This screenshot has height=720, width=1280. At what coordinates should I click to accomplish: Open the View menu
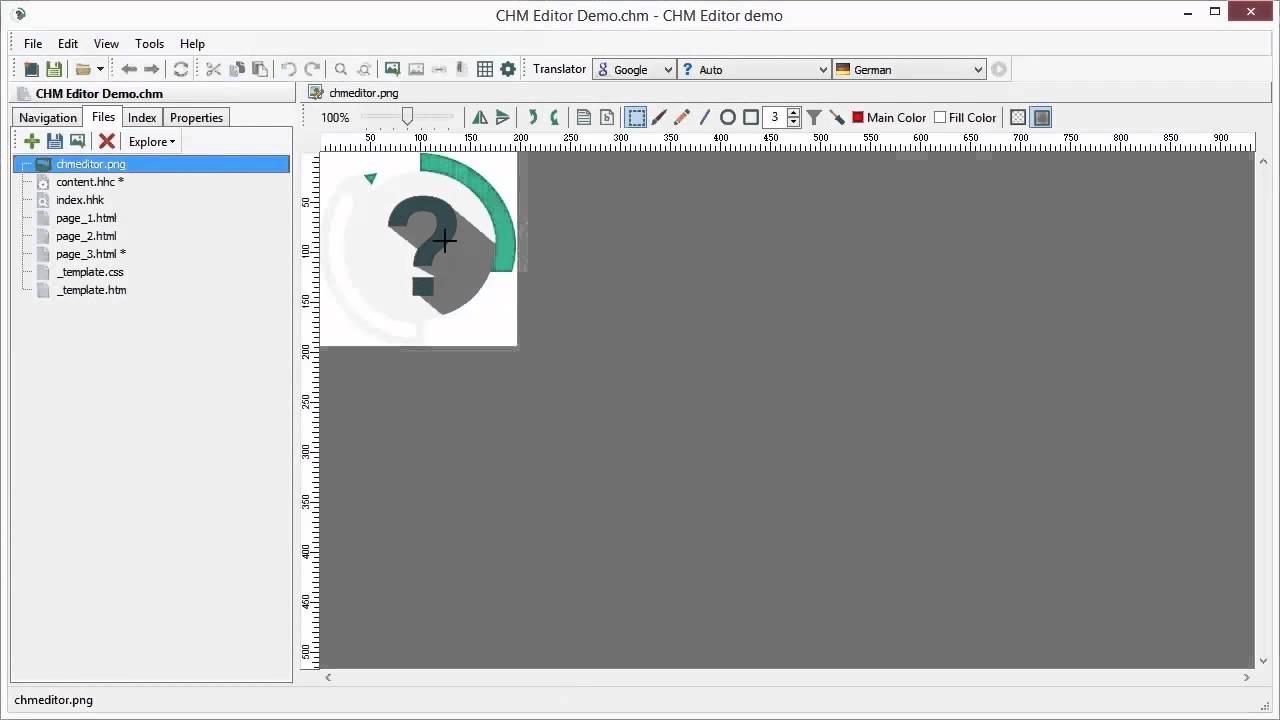click(x=106, y=44)
